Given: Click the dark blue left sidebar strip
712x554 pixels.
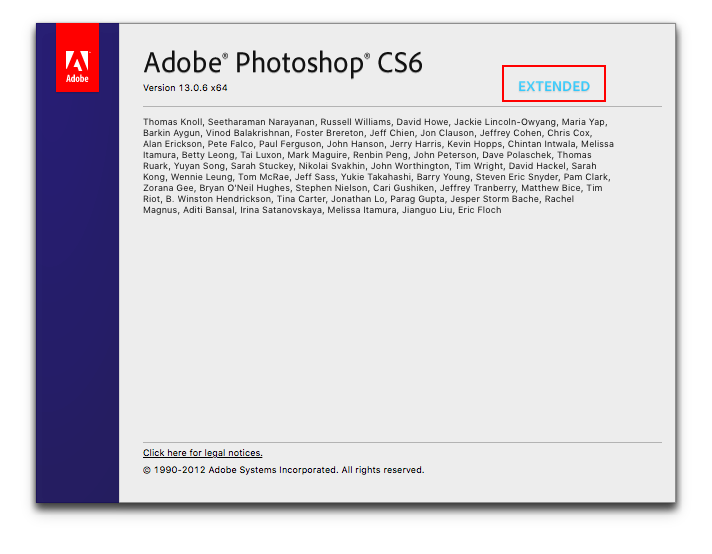Looking at the screenshot, I should pos(77,300).
